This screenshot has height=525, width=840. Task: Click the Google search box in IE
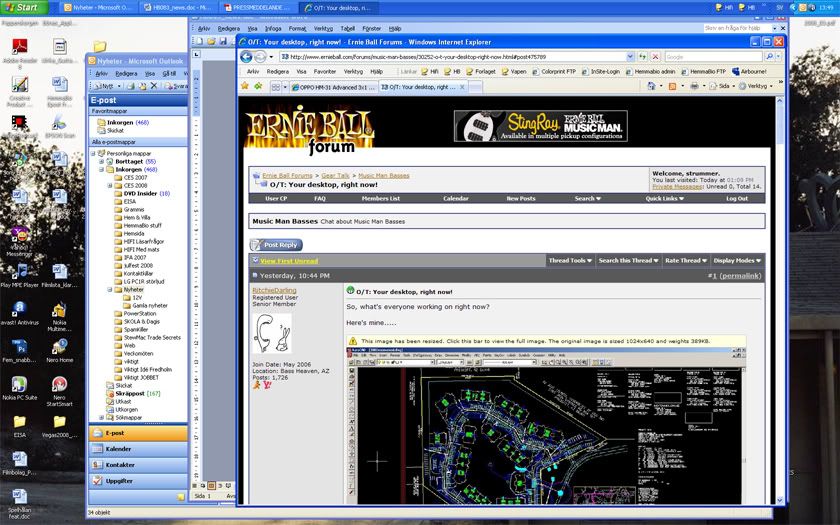pos(713,56)
